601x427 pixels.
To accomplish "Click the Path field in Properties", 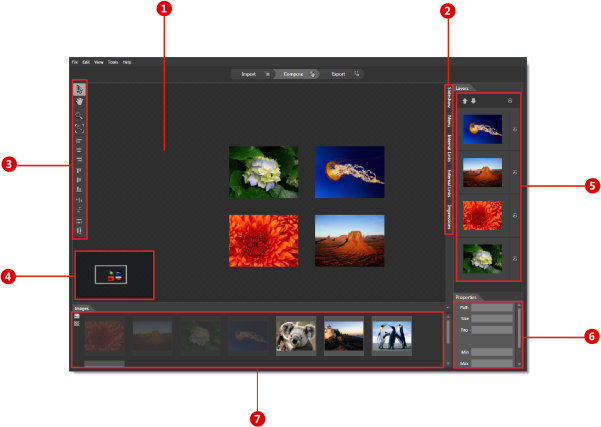I will [x=492, y=308].
